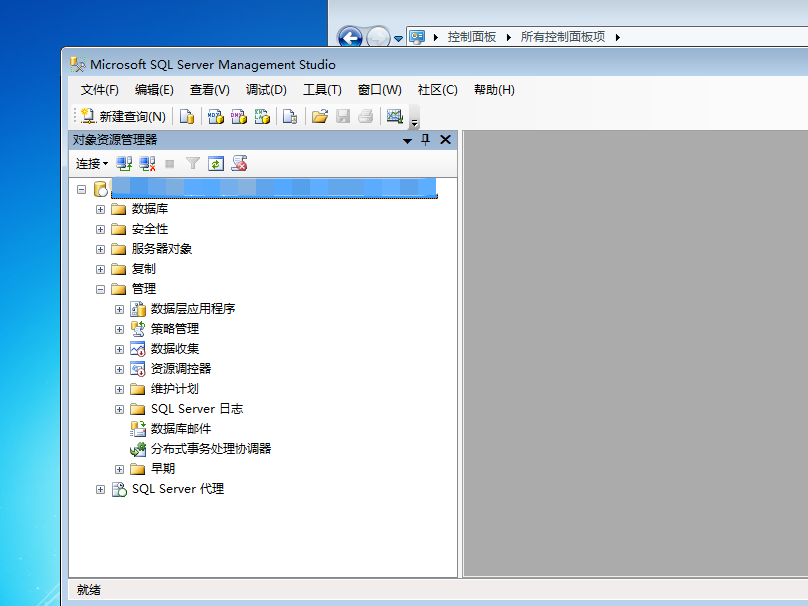808x606 pixels.
Task: Collapse the server root node
Action: pyautogui.click(x=81, y=189)
